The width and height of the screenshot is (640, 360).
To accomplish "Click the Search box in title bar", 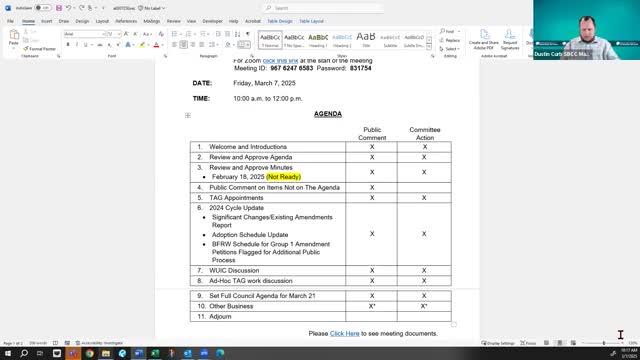I will point(323,8).
